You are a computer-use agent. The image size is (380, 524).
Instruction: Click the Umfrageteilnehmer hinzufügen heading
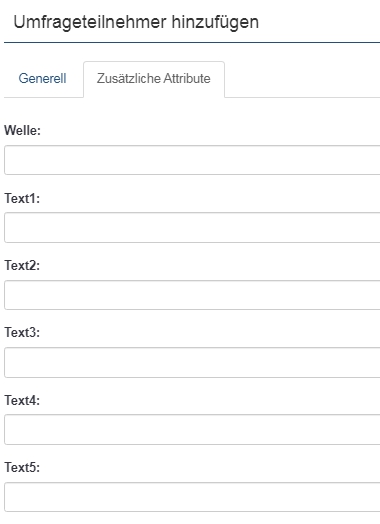(136, 23)
